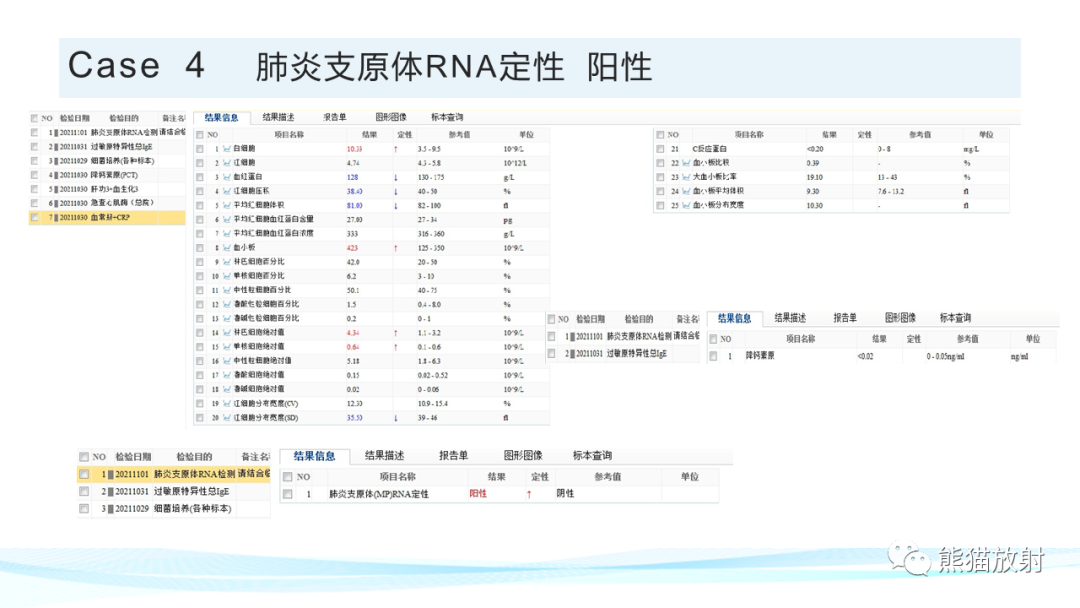View the trend chart for 血小板平均体积

[x=686, y=191]
